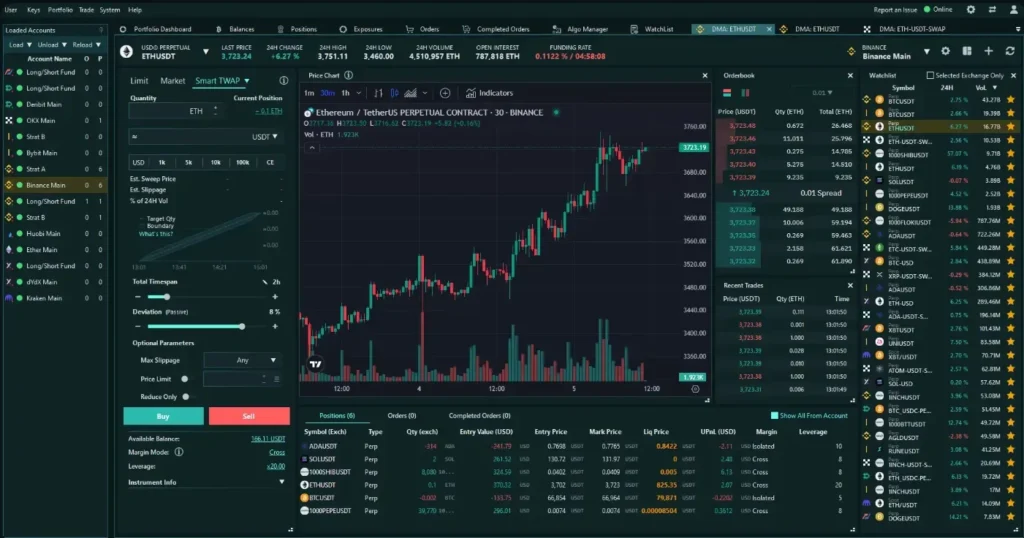Click the refresh icon in the instrument bar
The image size is (1024, 538).
[x=1010, y=51]
